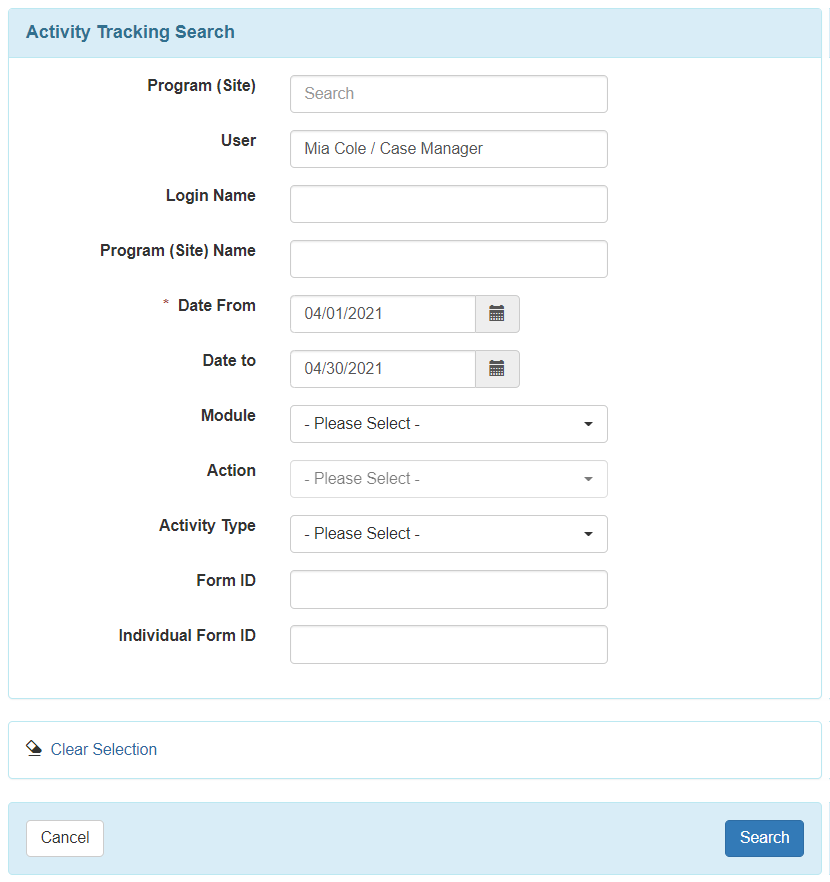The image size is (830, 882).
Task: Select the Date to field showing 04/30/2021
Action: click(382, 369)
